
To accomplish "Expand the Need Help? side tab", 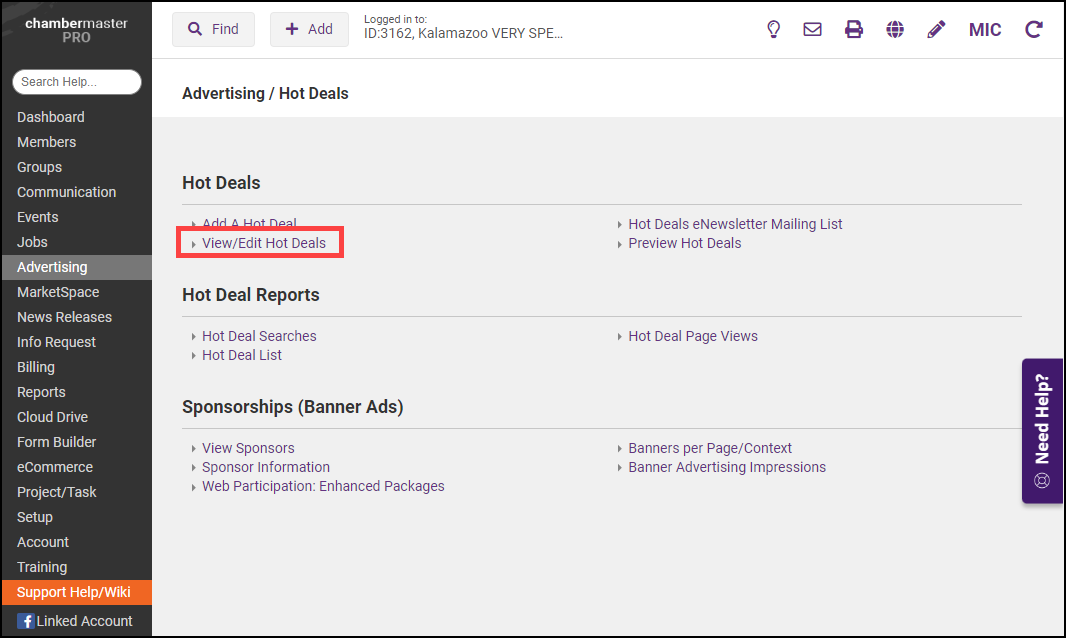I will (x=1042, y=431).
